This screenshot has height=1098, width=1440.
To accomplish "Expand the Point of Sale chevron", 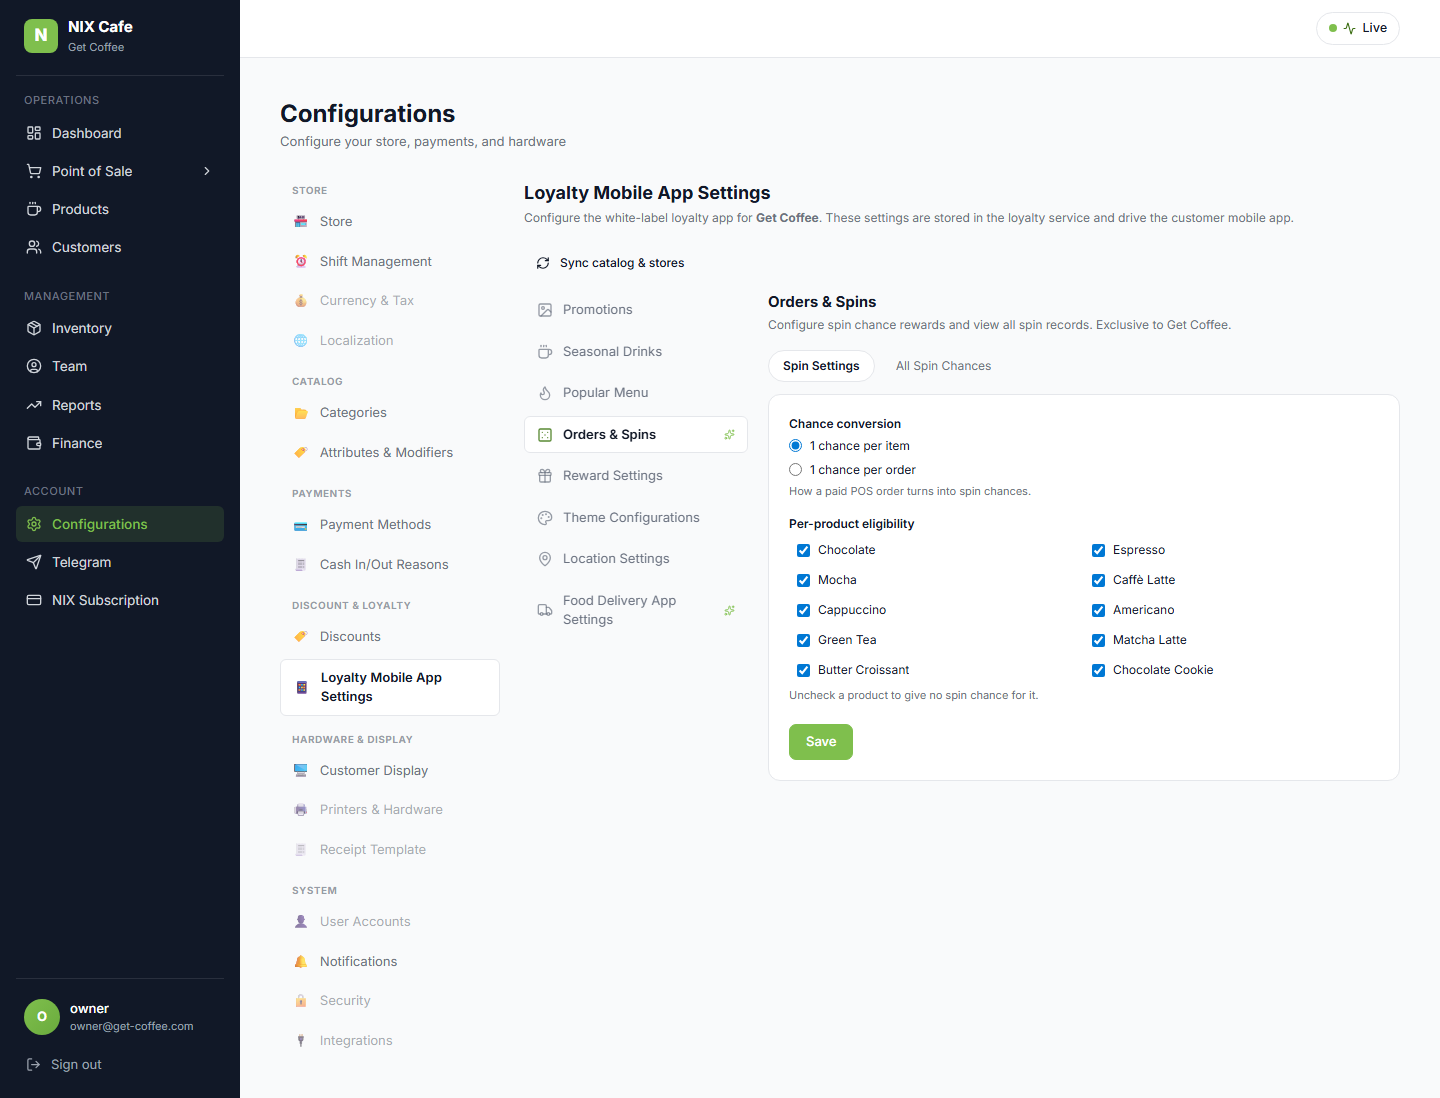I will 207,171.
